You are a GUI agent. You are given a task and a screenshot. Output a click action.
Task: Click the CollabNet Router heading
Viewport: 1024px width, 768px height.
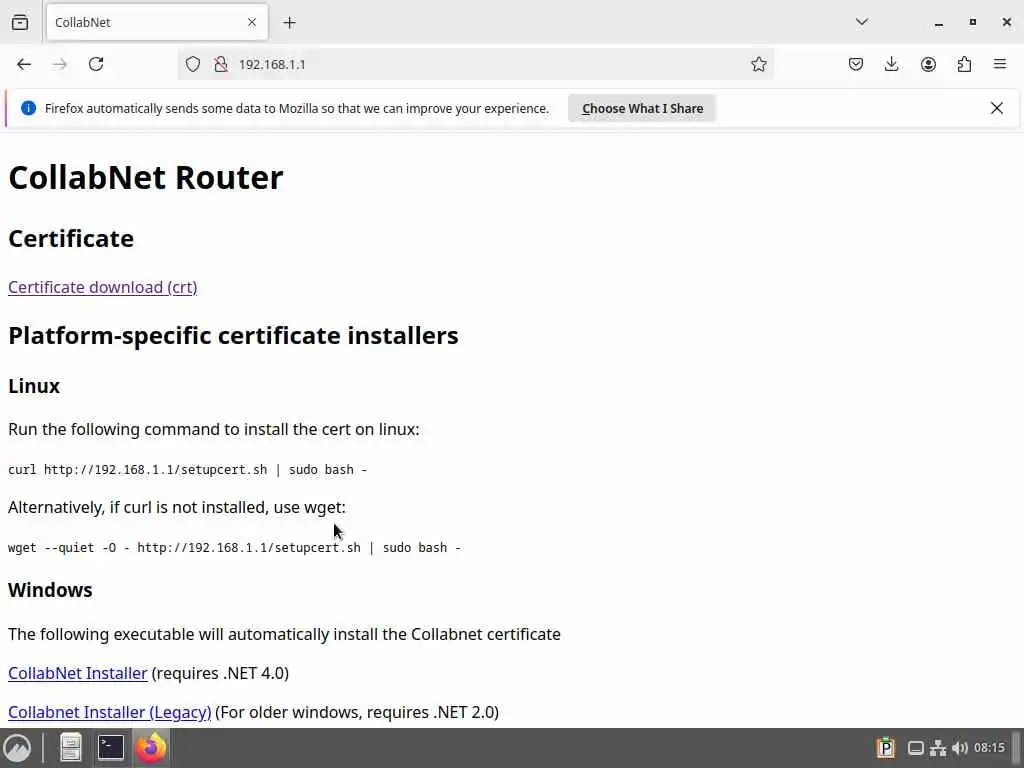pyautogui.click(x=146, y=178)
